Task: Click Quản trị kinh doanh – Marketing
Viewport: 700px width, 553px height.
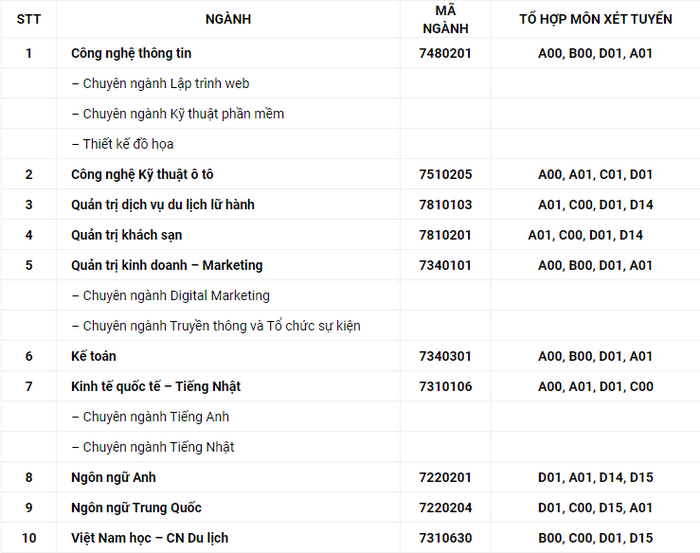Action: pos(167,266)
